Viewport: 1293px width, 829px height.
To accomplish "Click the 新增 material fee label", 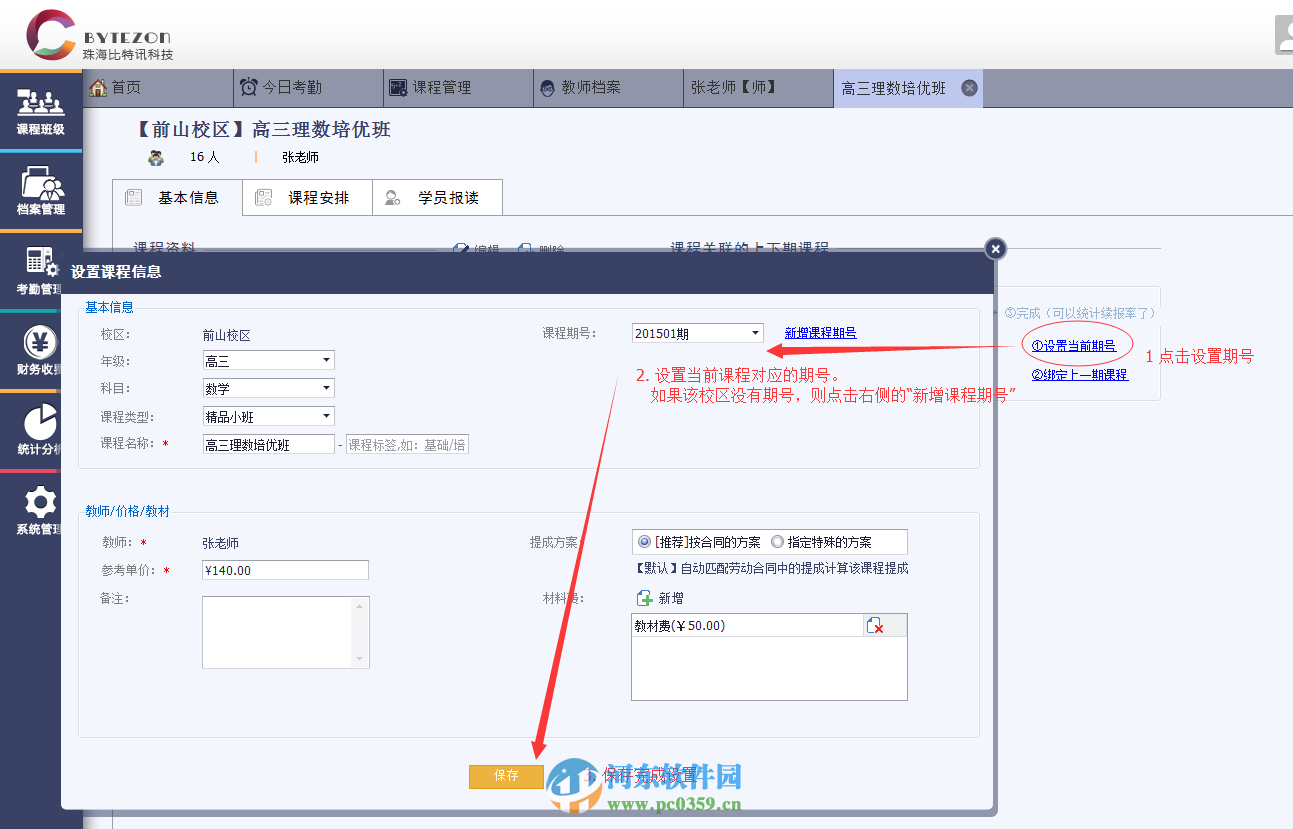I will 671,598.
